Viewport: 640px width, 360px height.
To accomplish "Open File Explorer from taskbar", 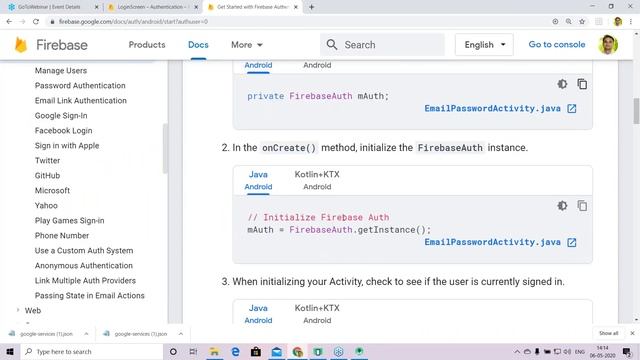I will (214, 351).
